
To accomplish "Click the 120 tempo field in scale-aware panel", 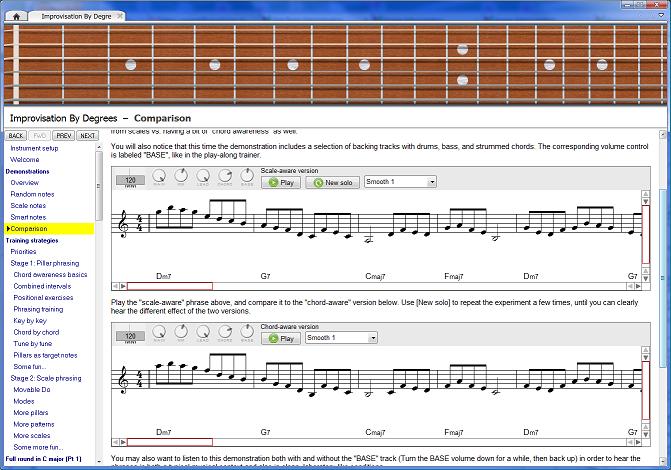I will [130, 181].
